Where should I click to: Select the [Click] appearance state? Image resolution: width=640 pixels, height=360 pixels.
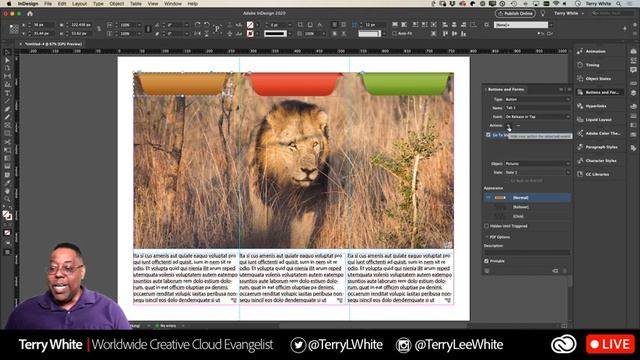[527, 216]
